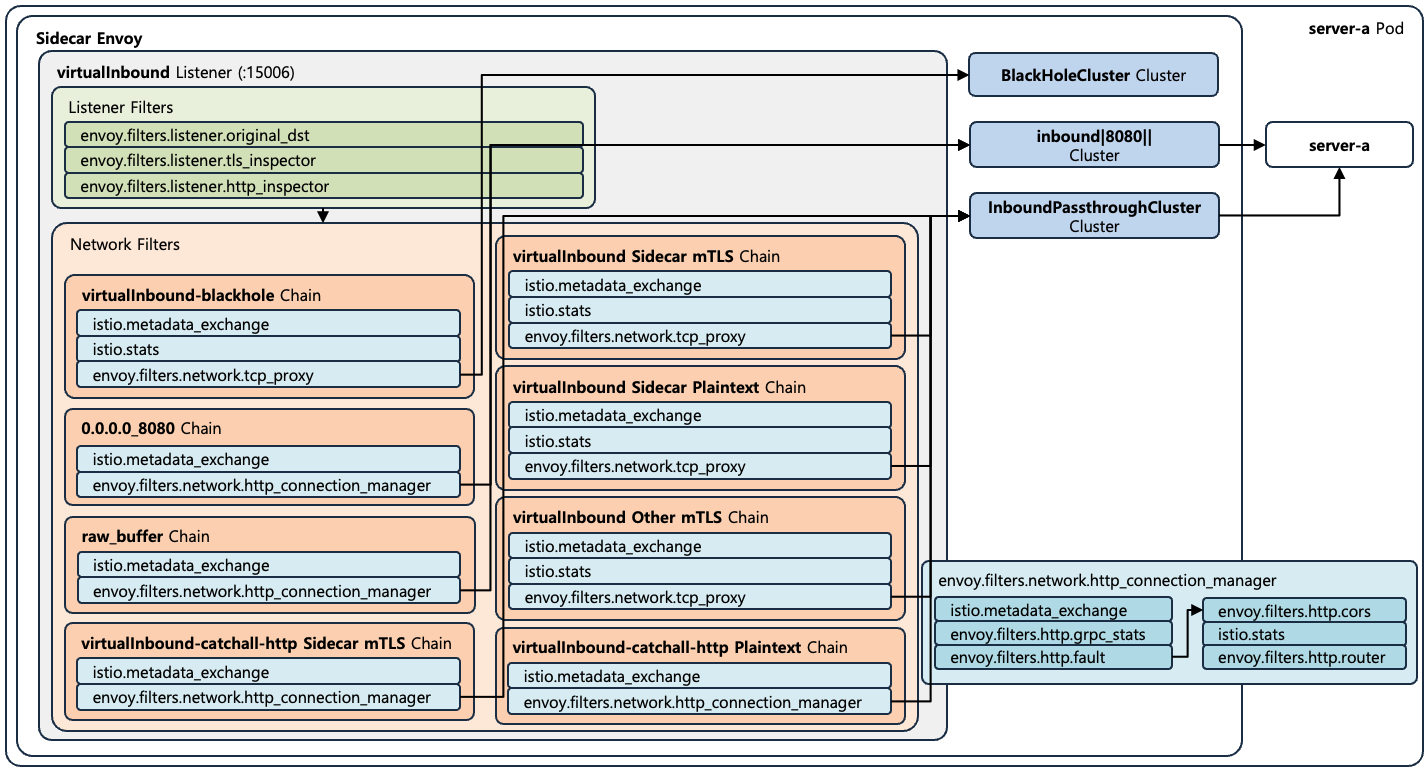Select istio.metadata_exchange in catchall-http Sidecar mTLS chain
The image size is (1428, 770).
269,672
